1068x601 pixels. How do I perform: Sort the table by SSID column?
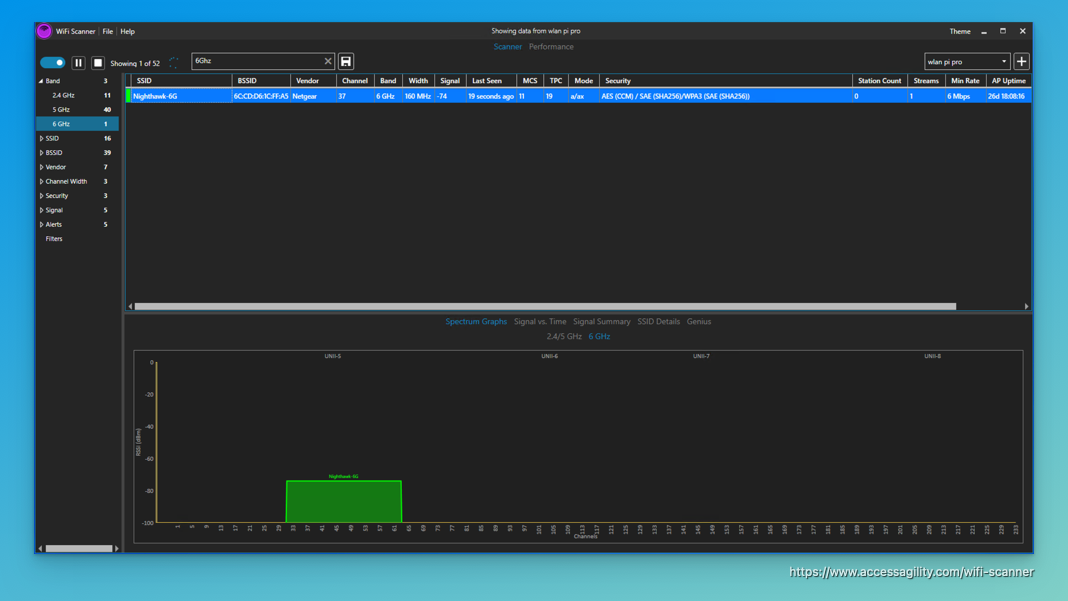point(181,81)
